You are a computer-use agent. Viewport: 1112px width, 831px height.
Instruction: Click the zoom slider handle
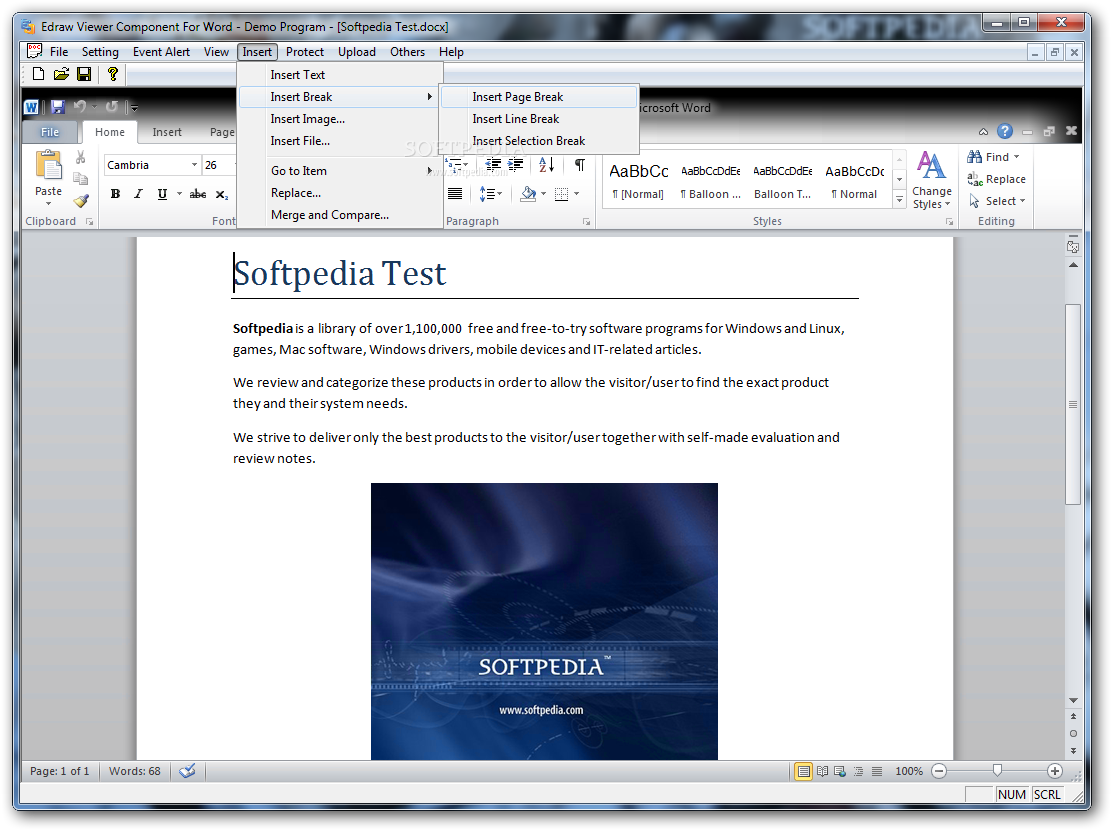coord(997,770)
